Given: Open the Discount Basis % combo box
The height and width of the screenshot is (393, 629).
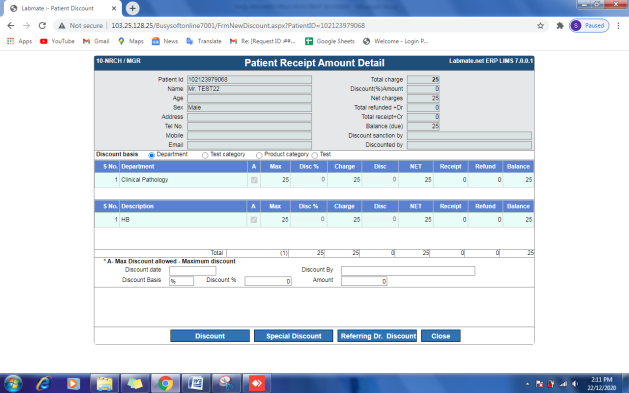Looking at the screenshot, I should tap(181, 281).
